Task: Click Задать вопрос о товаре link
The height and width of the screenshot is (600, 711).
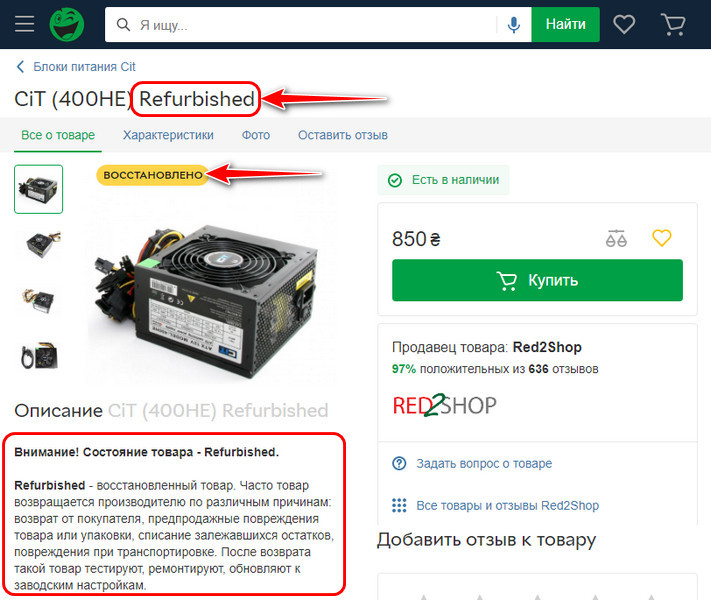Action: click(x=484, y=463)
